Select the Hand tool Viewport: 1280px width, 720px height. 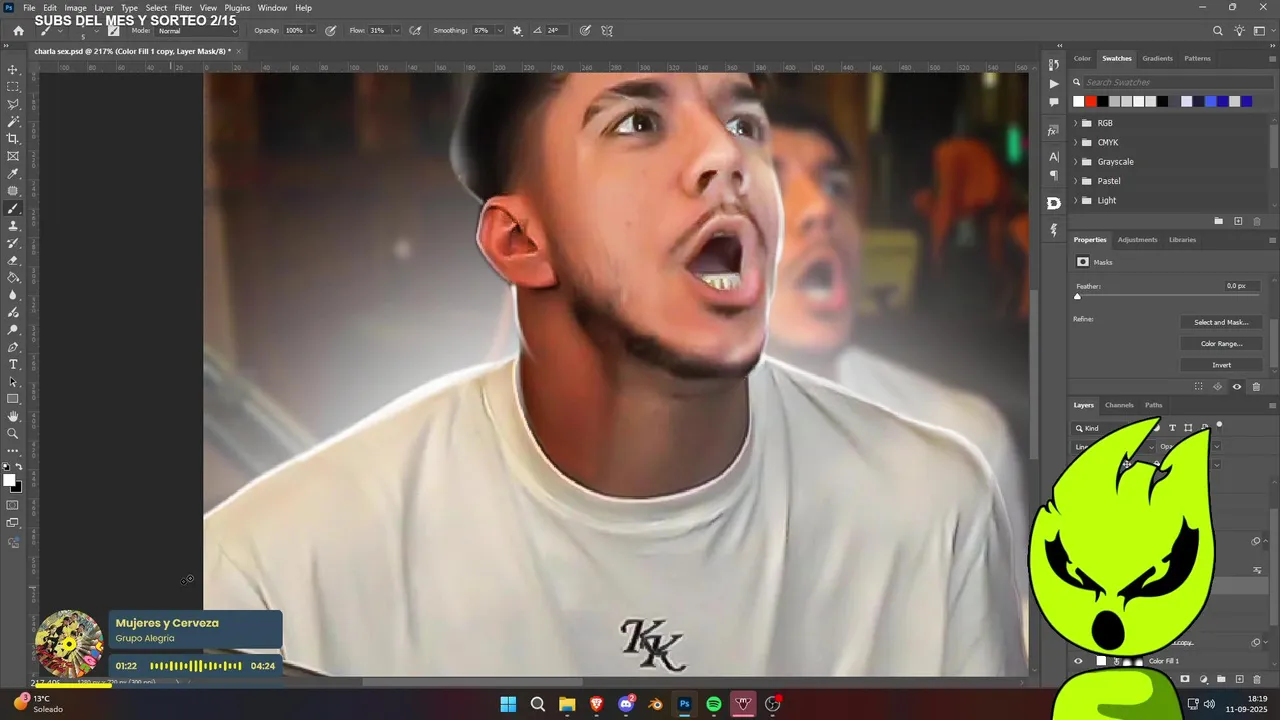click(x=13, y=417)
